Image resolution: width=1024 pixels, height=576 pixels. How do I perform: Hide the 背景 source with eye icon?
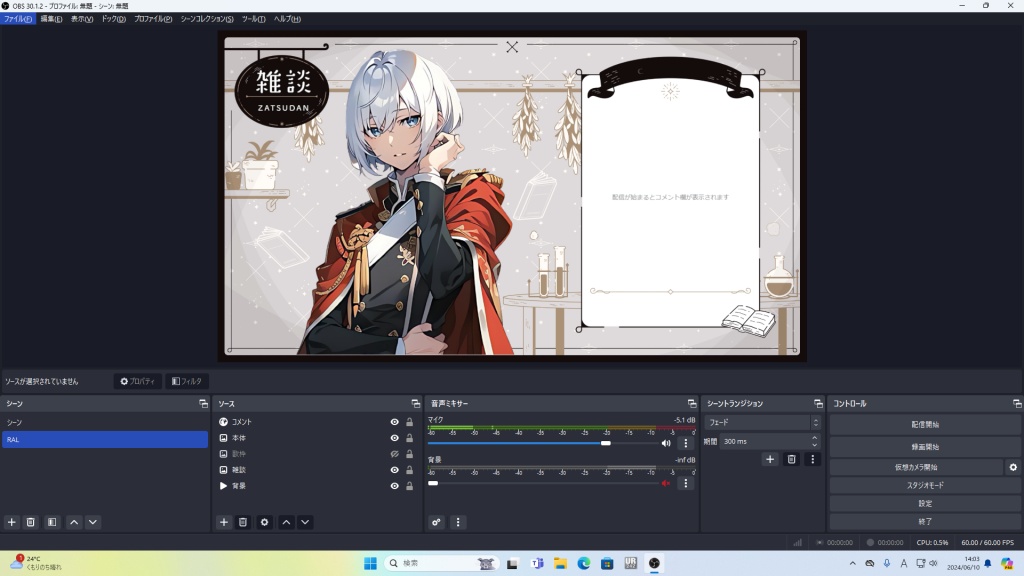(394, 486)
